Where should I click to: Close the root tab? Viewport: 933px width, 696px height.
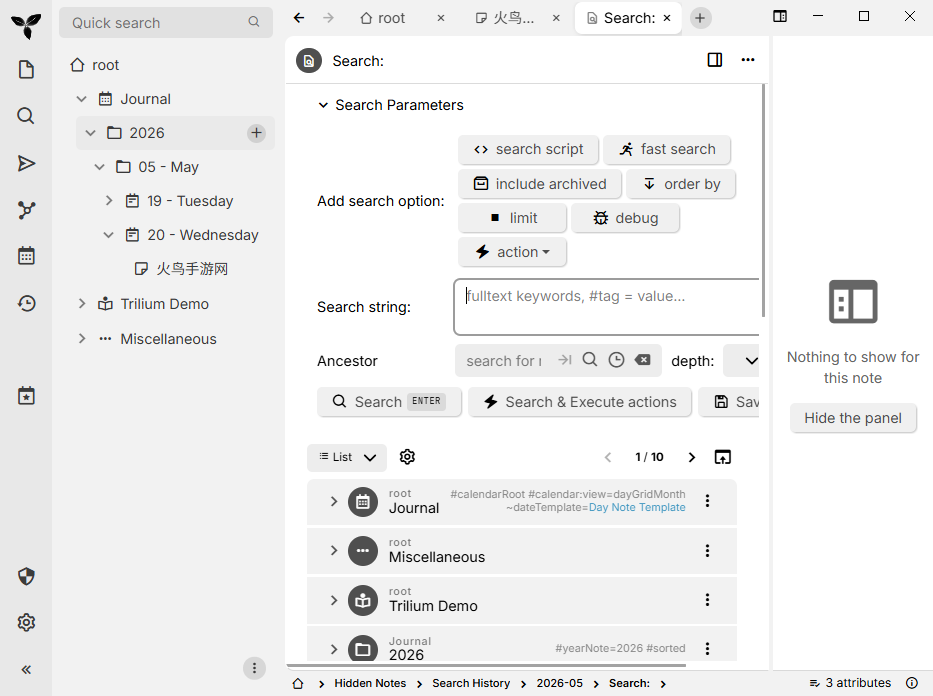[x=441, y=18]
